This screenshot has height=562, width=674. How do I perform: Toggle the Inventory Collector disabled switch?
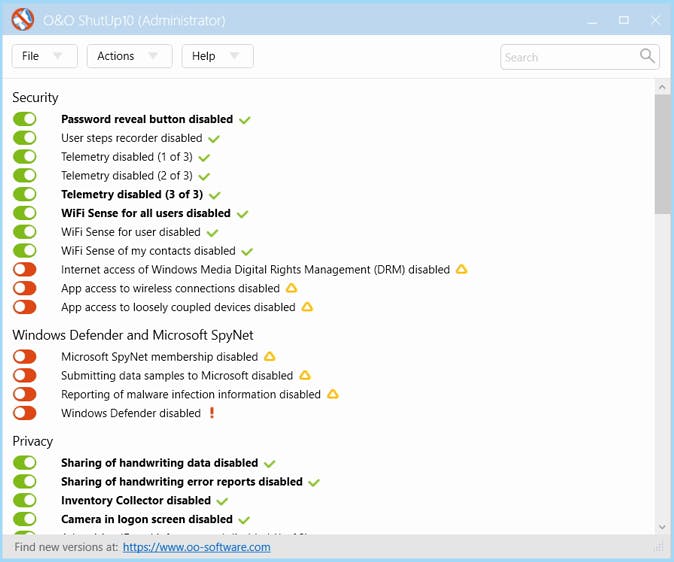pos(25,500)
